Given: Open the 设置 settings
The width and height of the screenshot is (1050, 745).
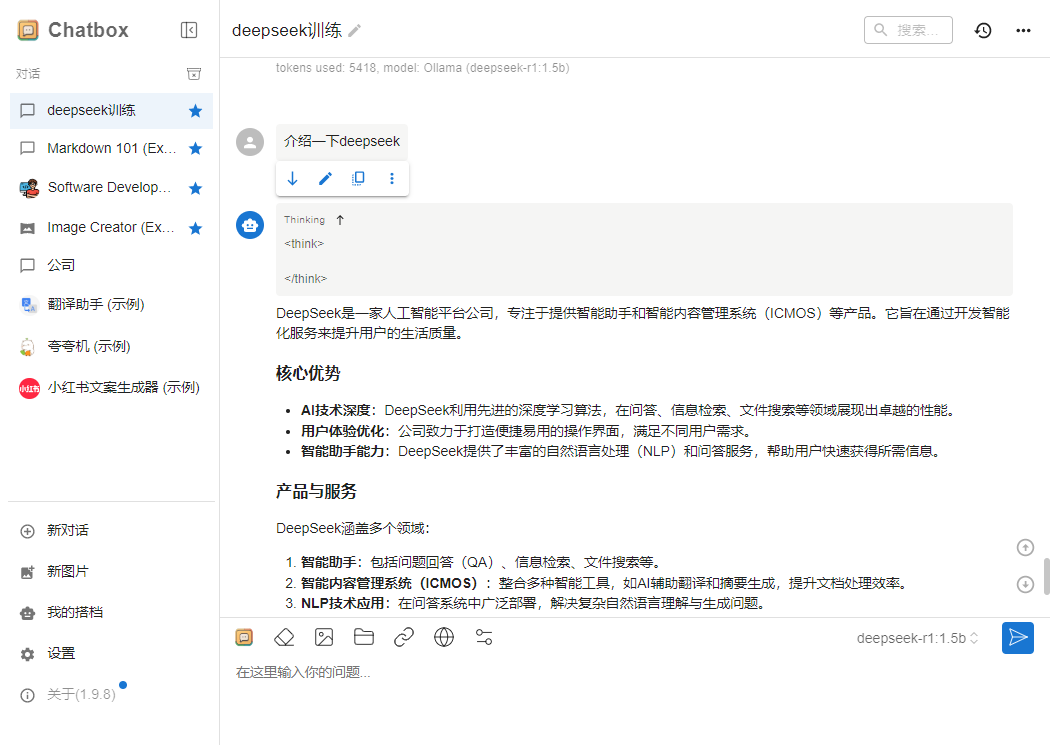Looking at the screenshot, I should click(111, 654).
